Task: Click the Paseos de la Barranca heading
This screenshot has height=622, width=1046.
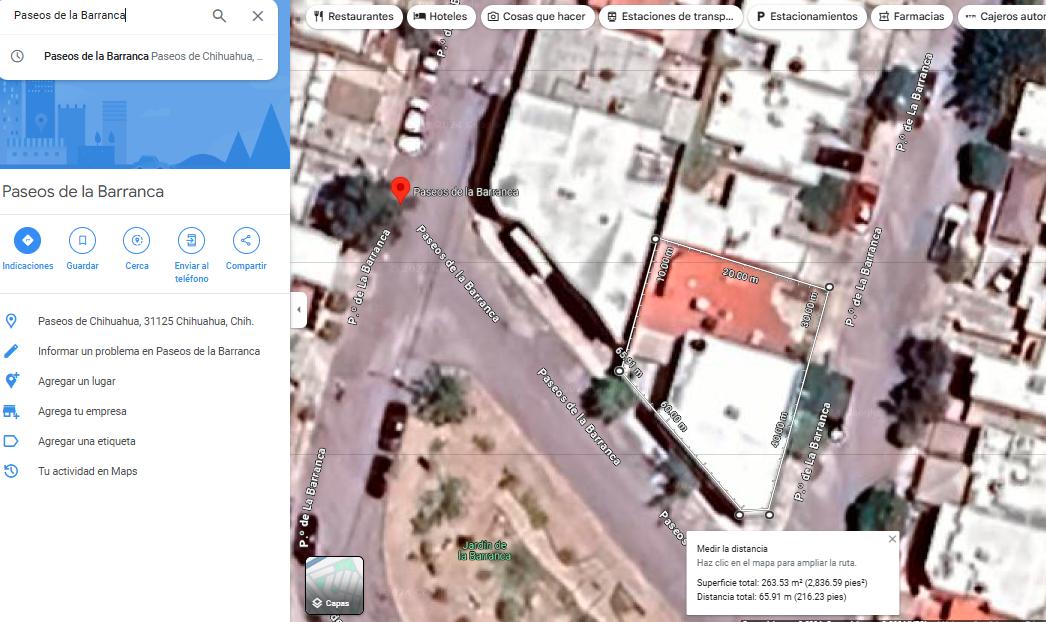Action: click(83, 192)
